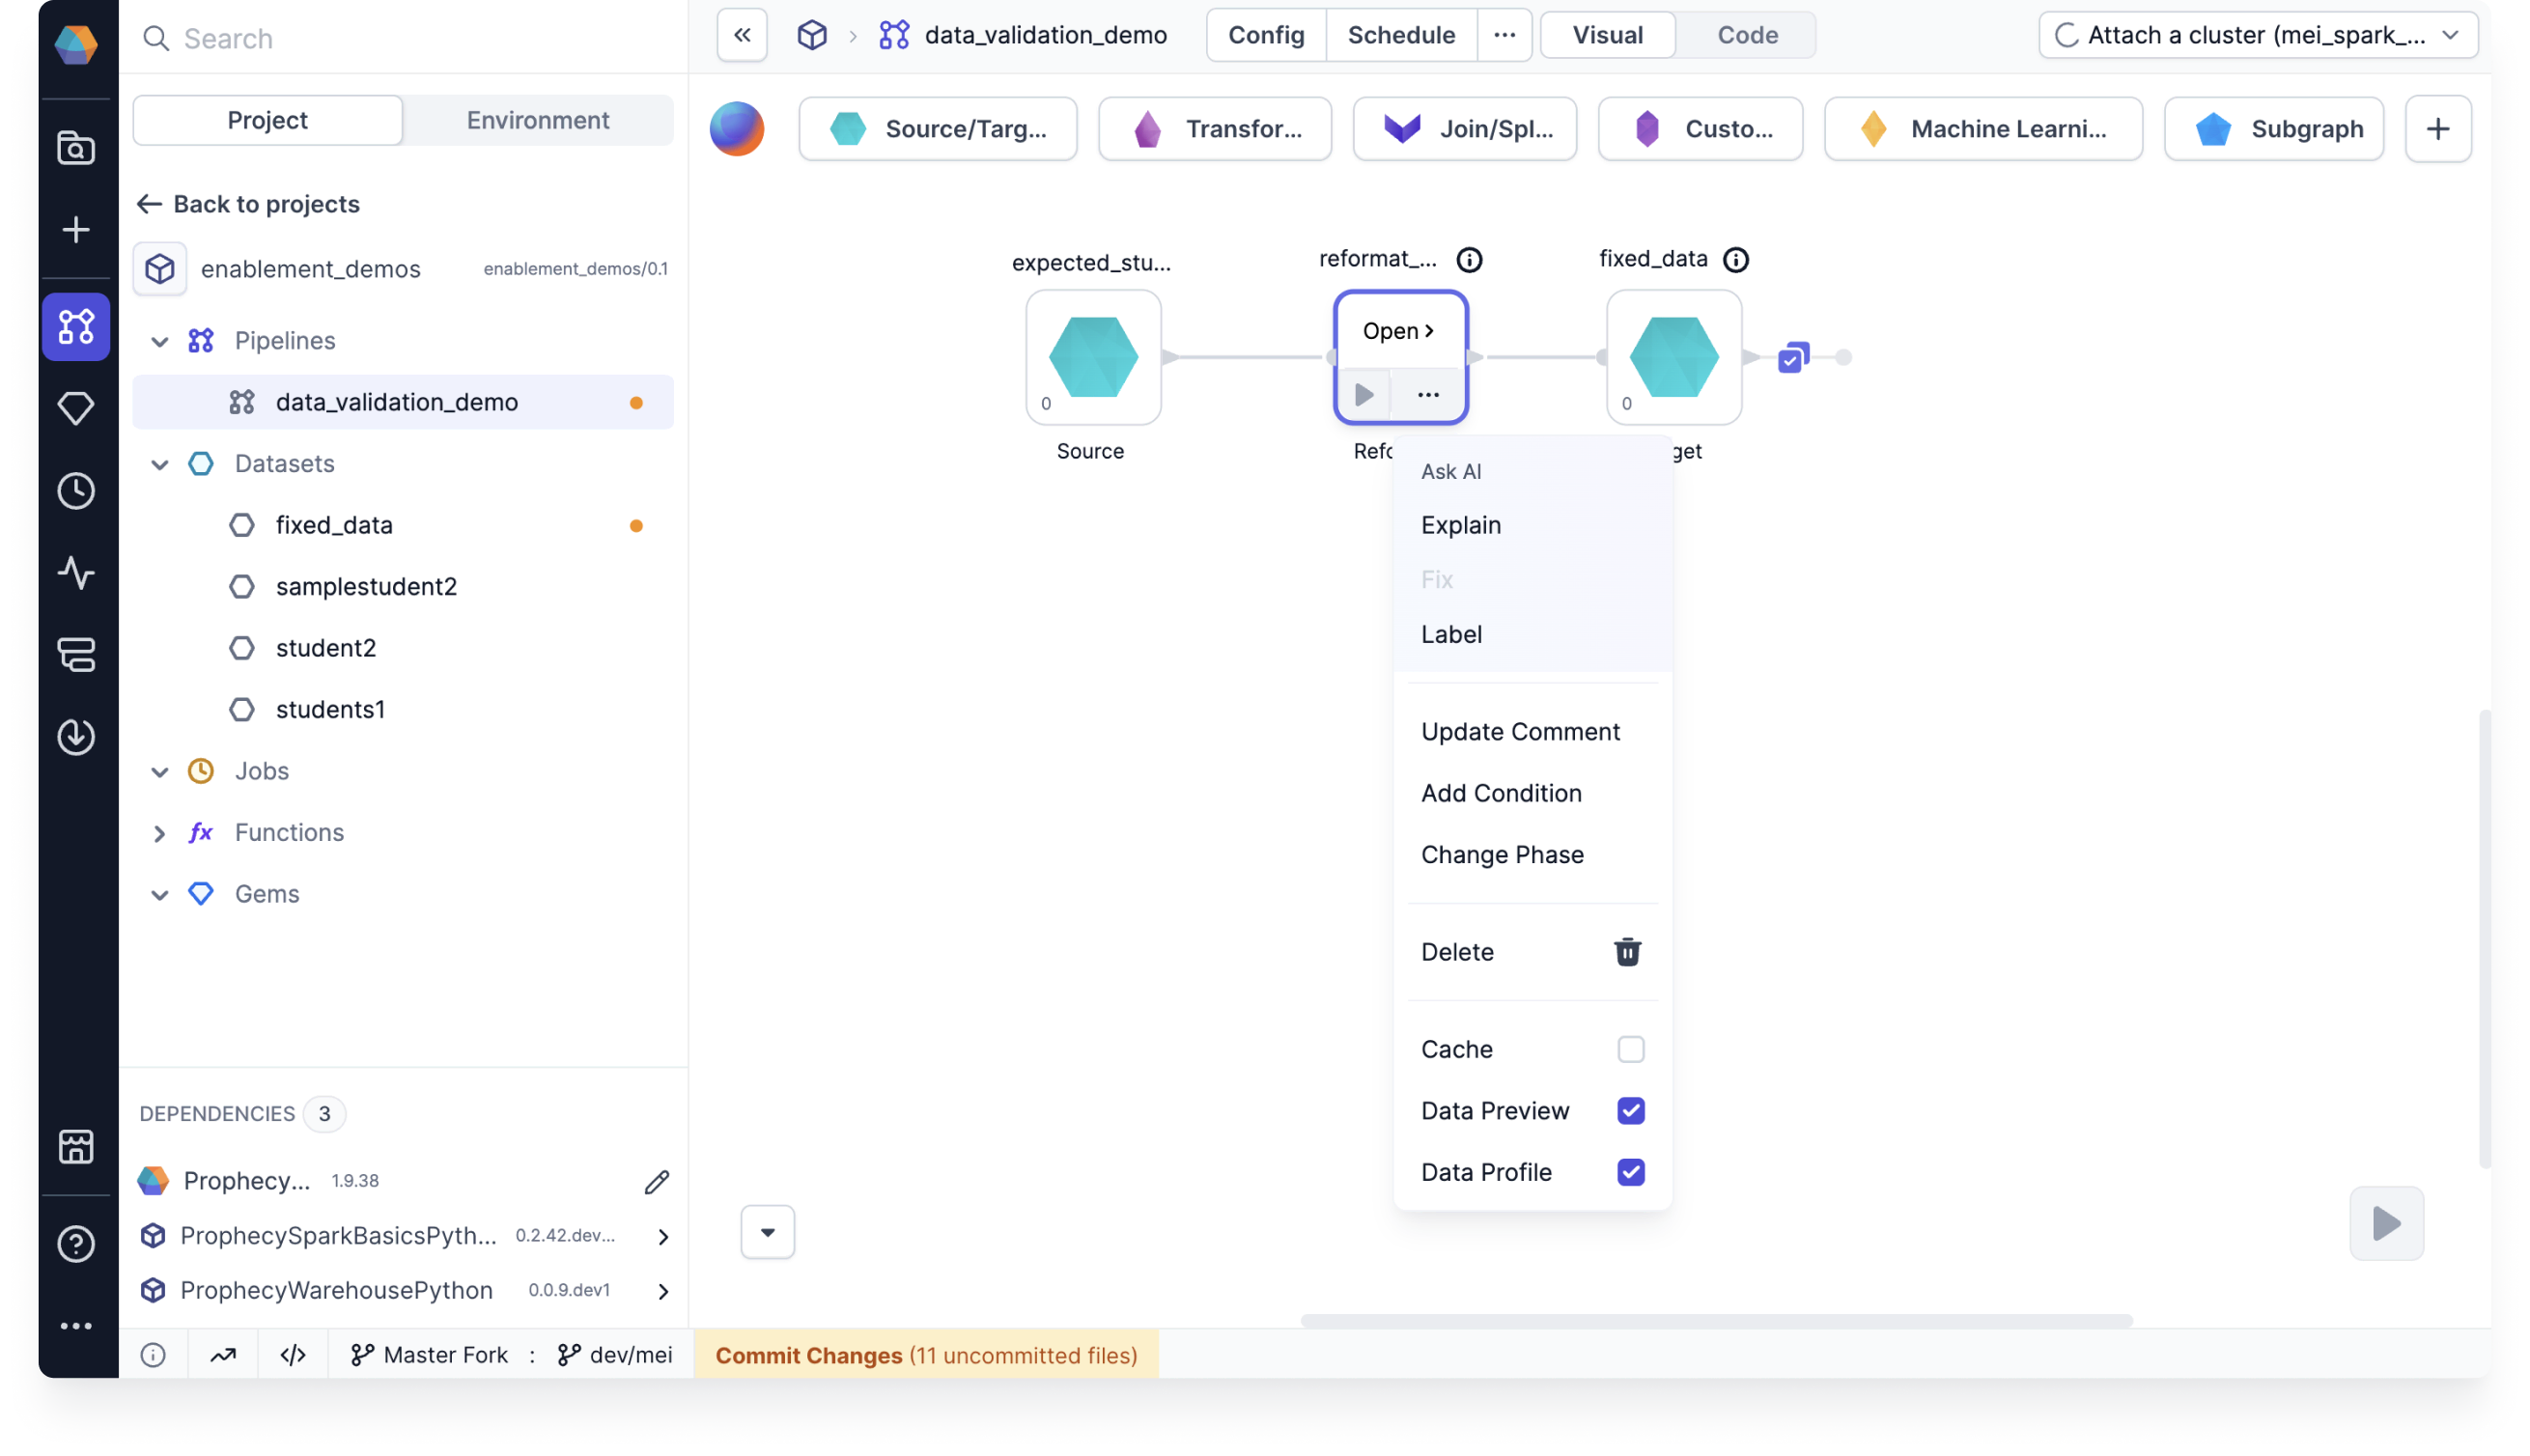Viewport: 2530px width, 1456px height.
Task: Open the download arrow icon in sidebar
Action: coord(76,737)
